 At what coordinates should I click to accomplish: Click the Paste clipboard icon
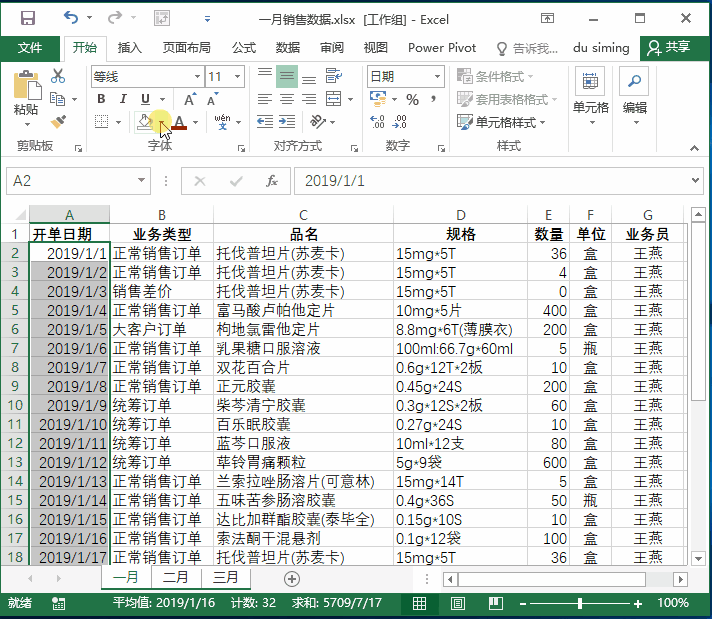(x=26, y=85)
